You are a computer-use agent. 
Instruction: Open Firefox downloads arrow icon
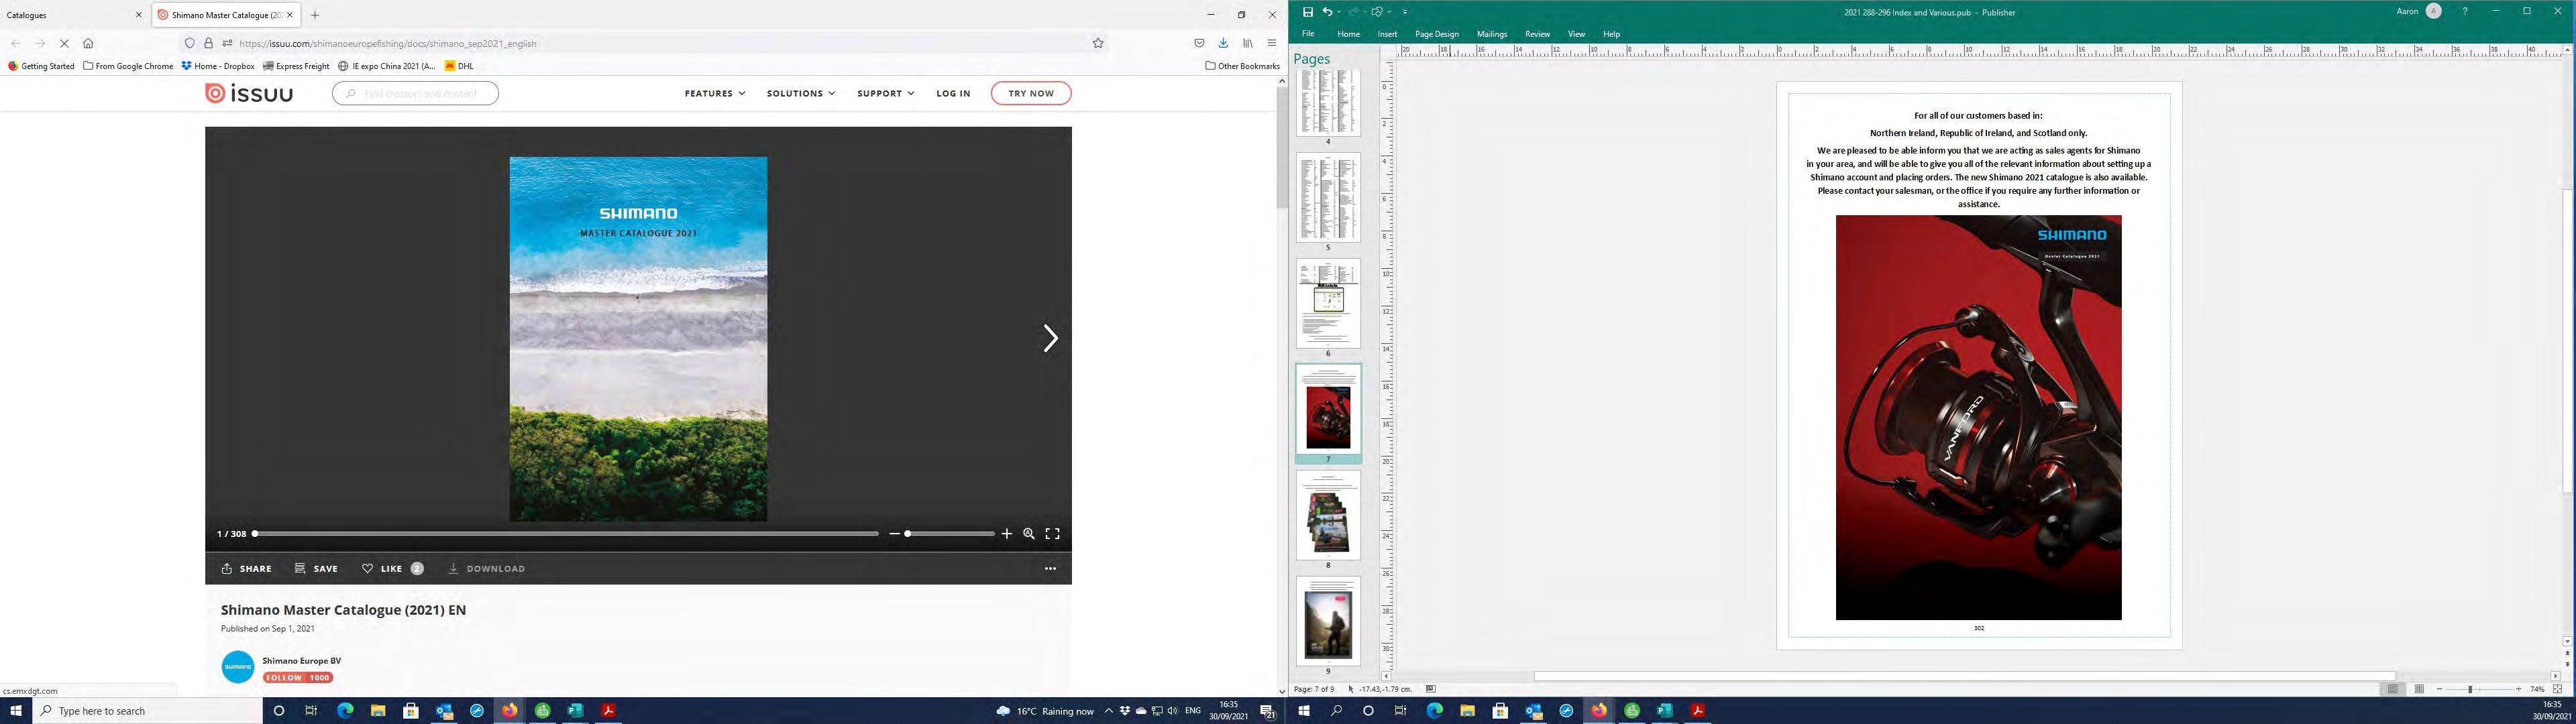(1223, 43)
